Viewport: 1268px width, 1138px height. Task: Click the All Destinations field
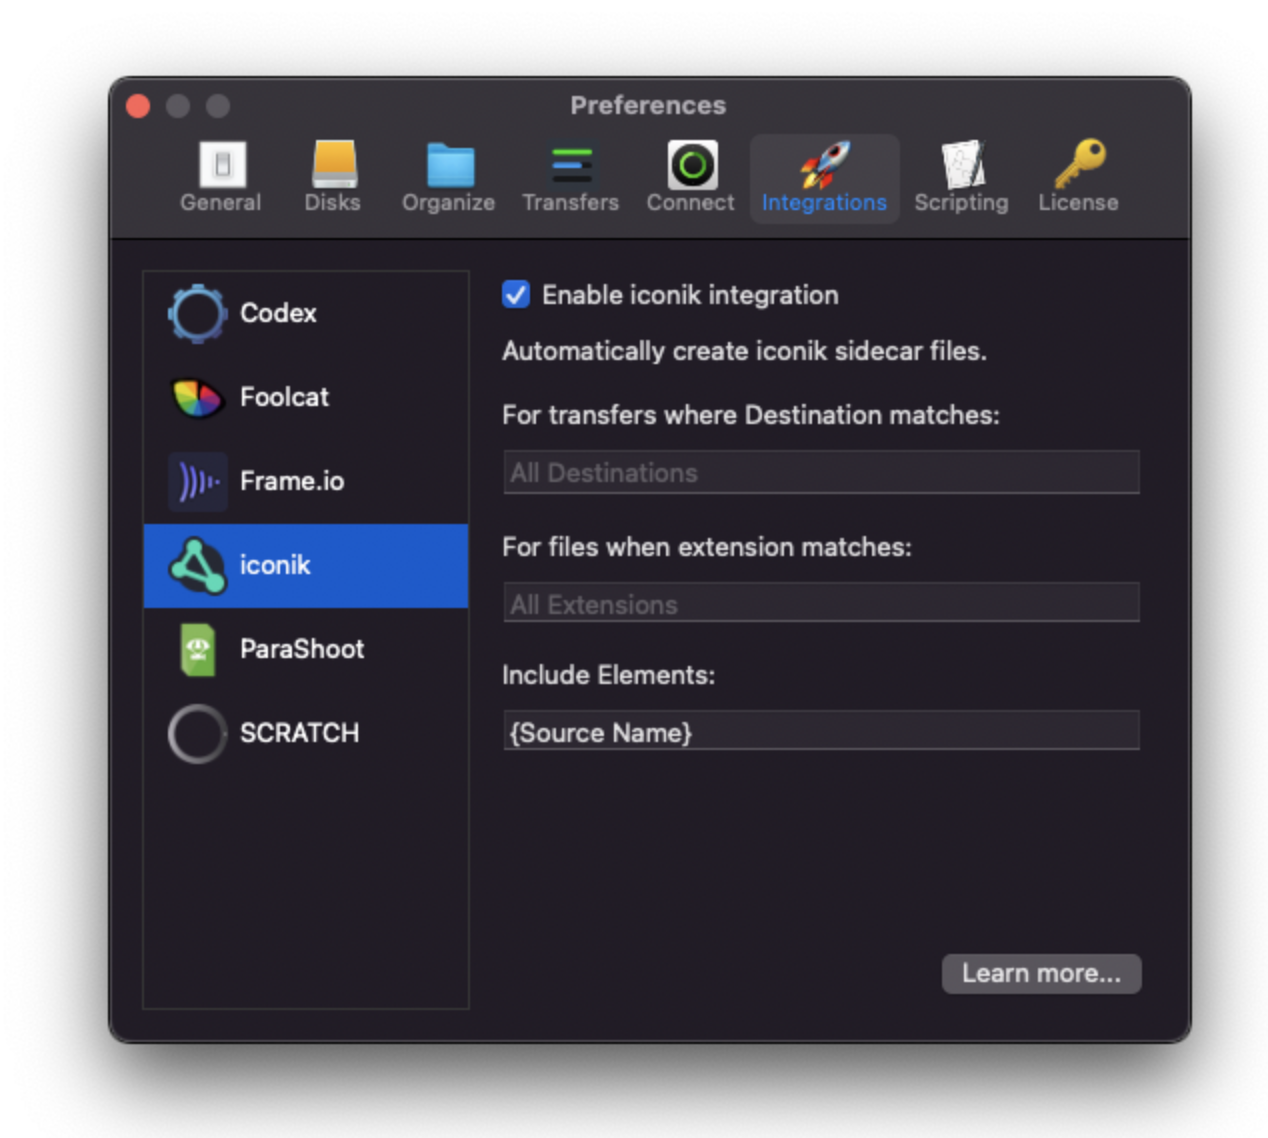click(821, 472)
